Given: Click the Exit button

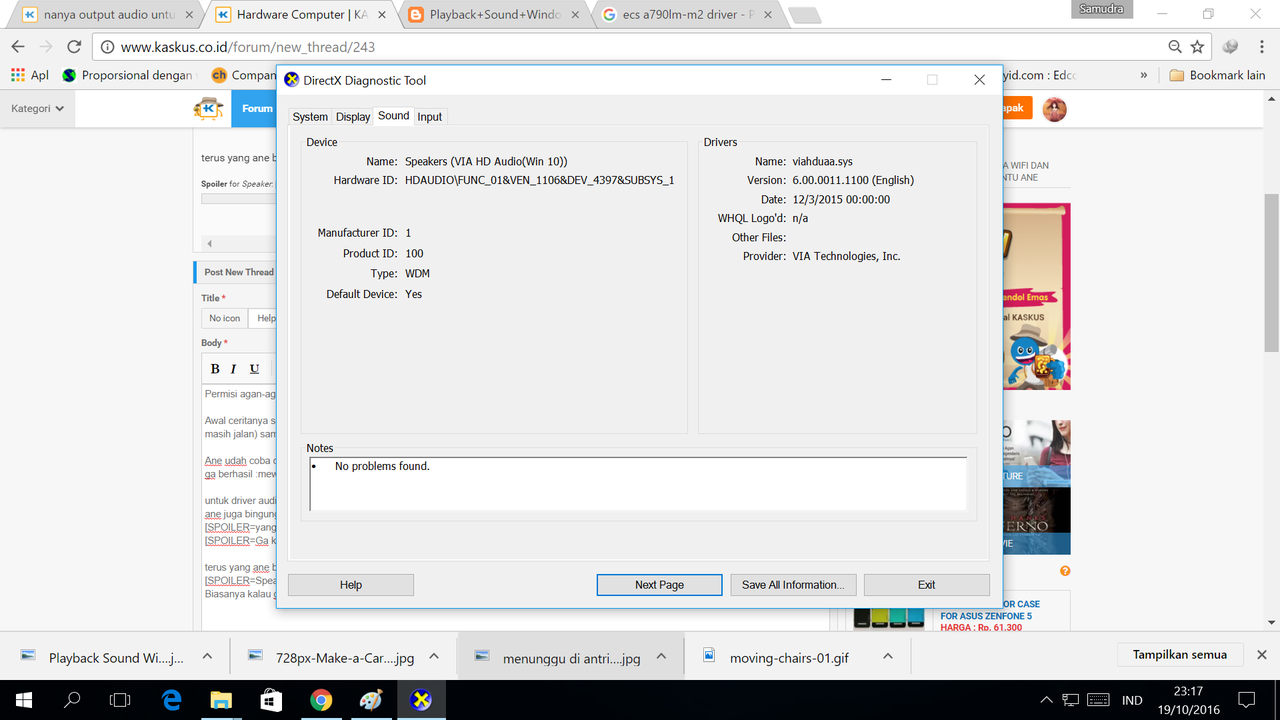Looking at the screenshot, I should point(927,585).
